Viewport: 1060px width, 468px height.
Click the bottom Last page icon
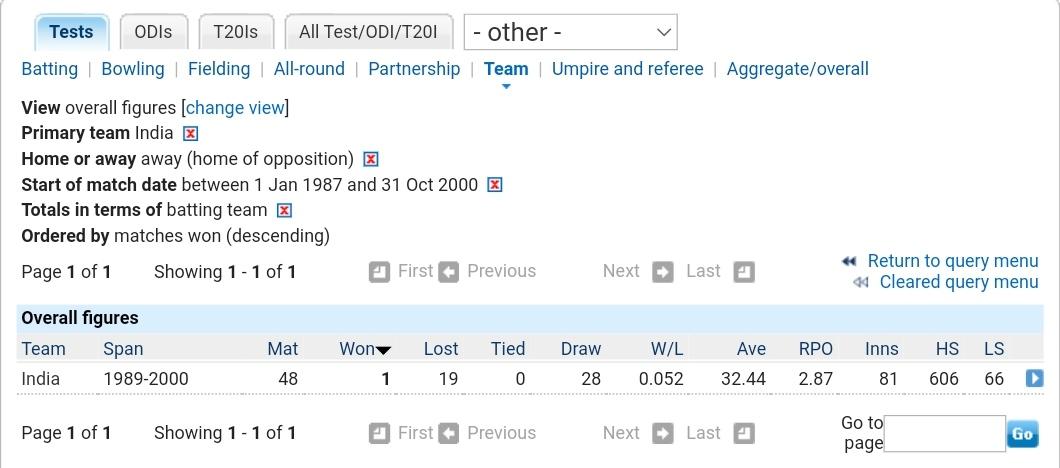[x=744, y=434]
